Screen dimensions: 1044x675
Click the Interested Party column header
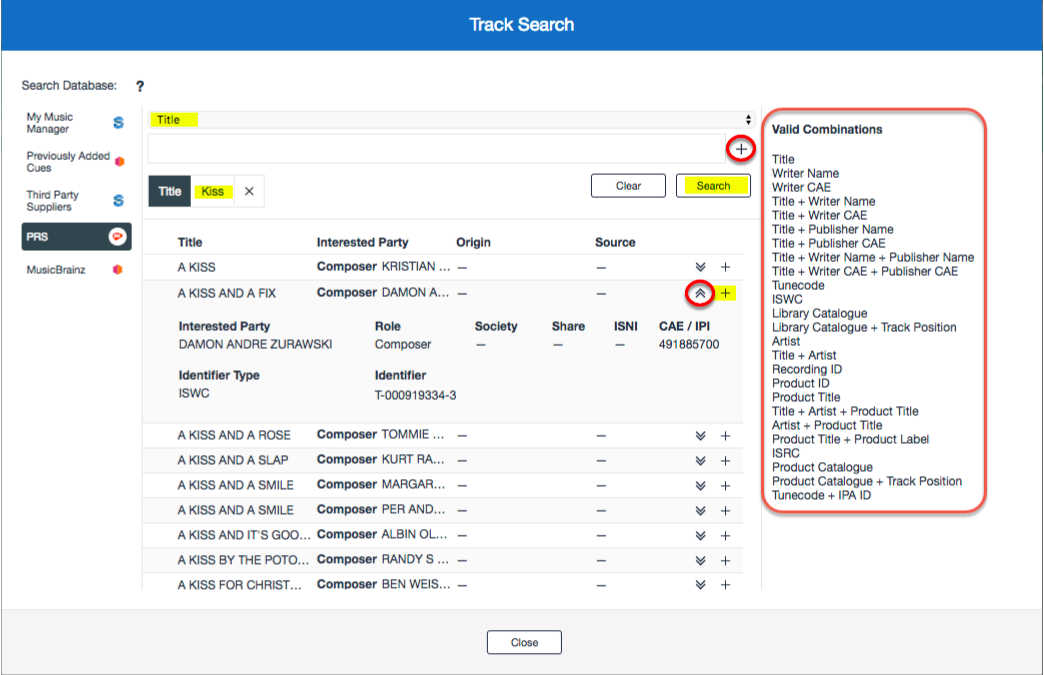click(x=362, y=242)
